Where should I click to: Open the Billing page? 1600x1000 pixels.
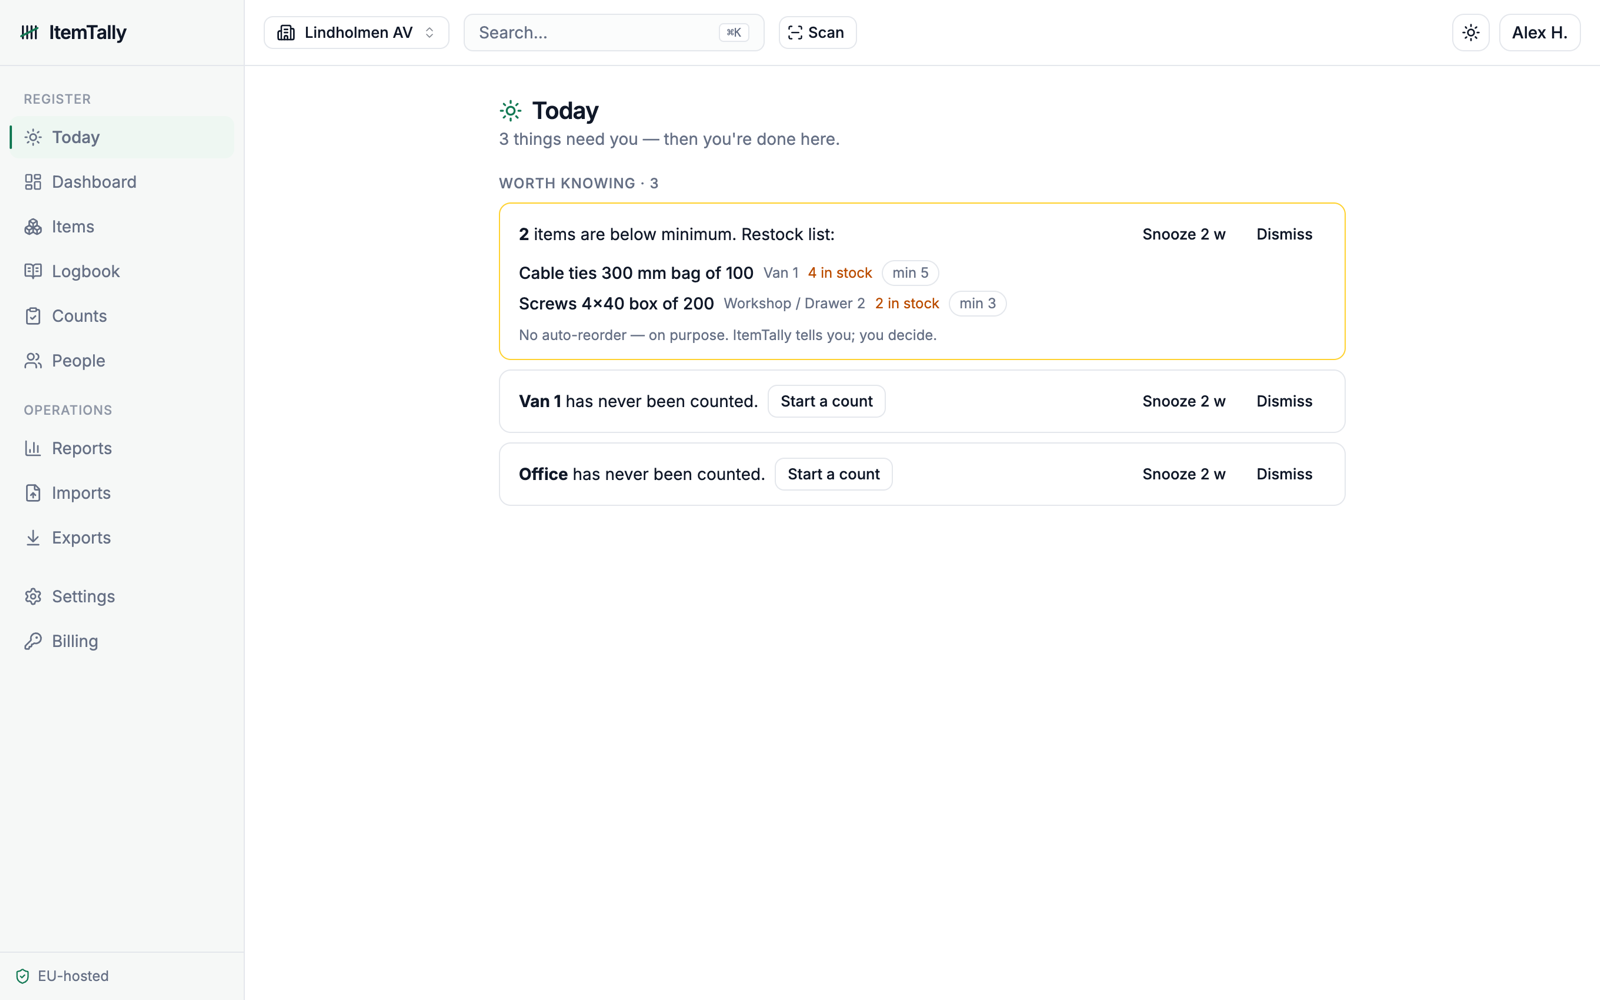(122, 641)
